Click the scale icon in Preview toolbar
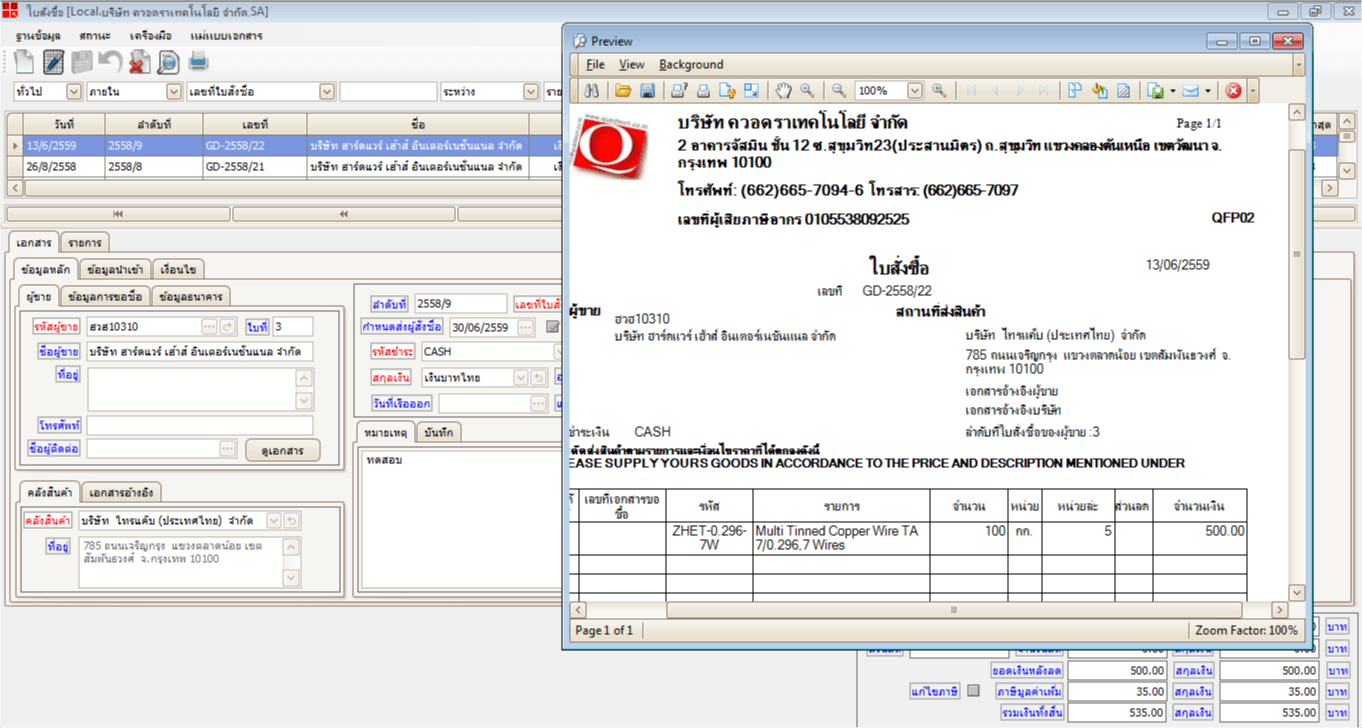 pyautogui.click(x=751, y=90)
